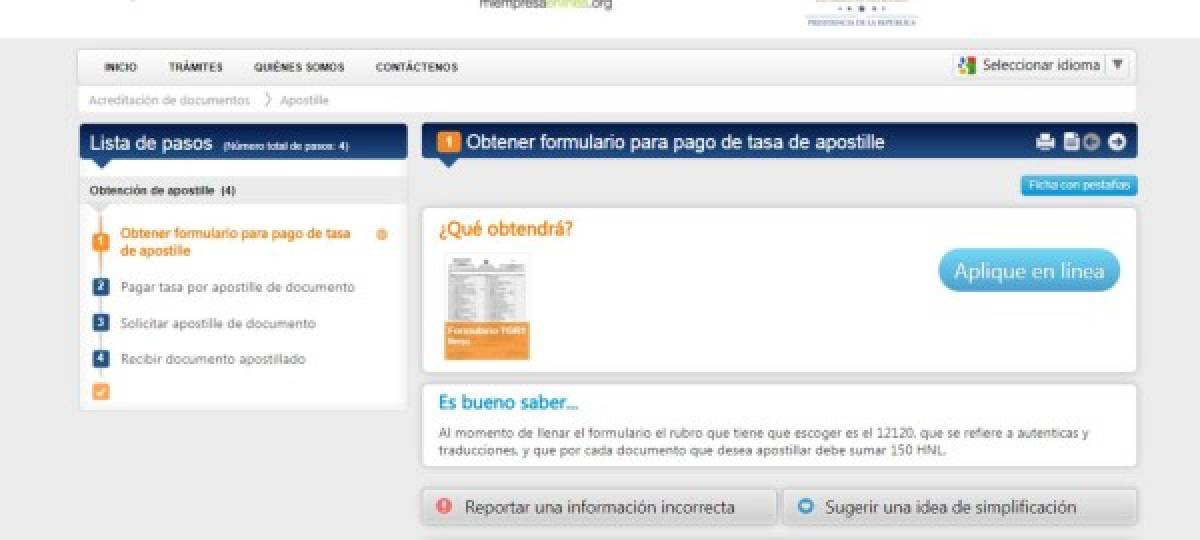The width and height of the screenshot is (1200, 540).
Task: Click the orange checkmark icon under steps
Action: [100, 391]
